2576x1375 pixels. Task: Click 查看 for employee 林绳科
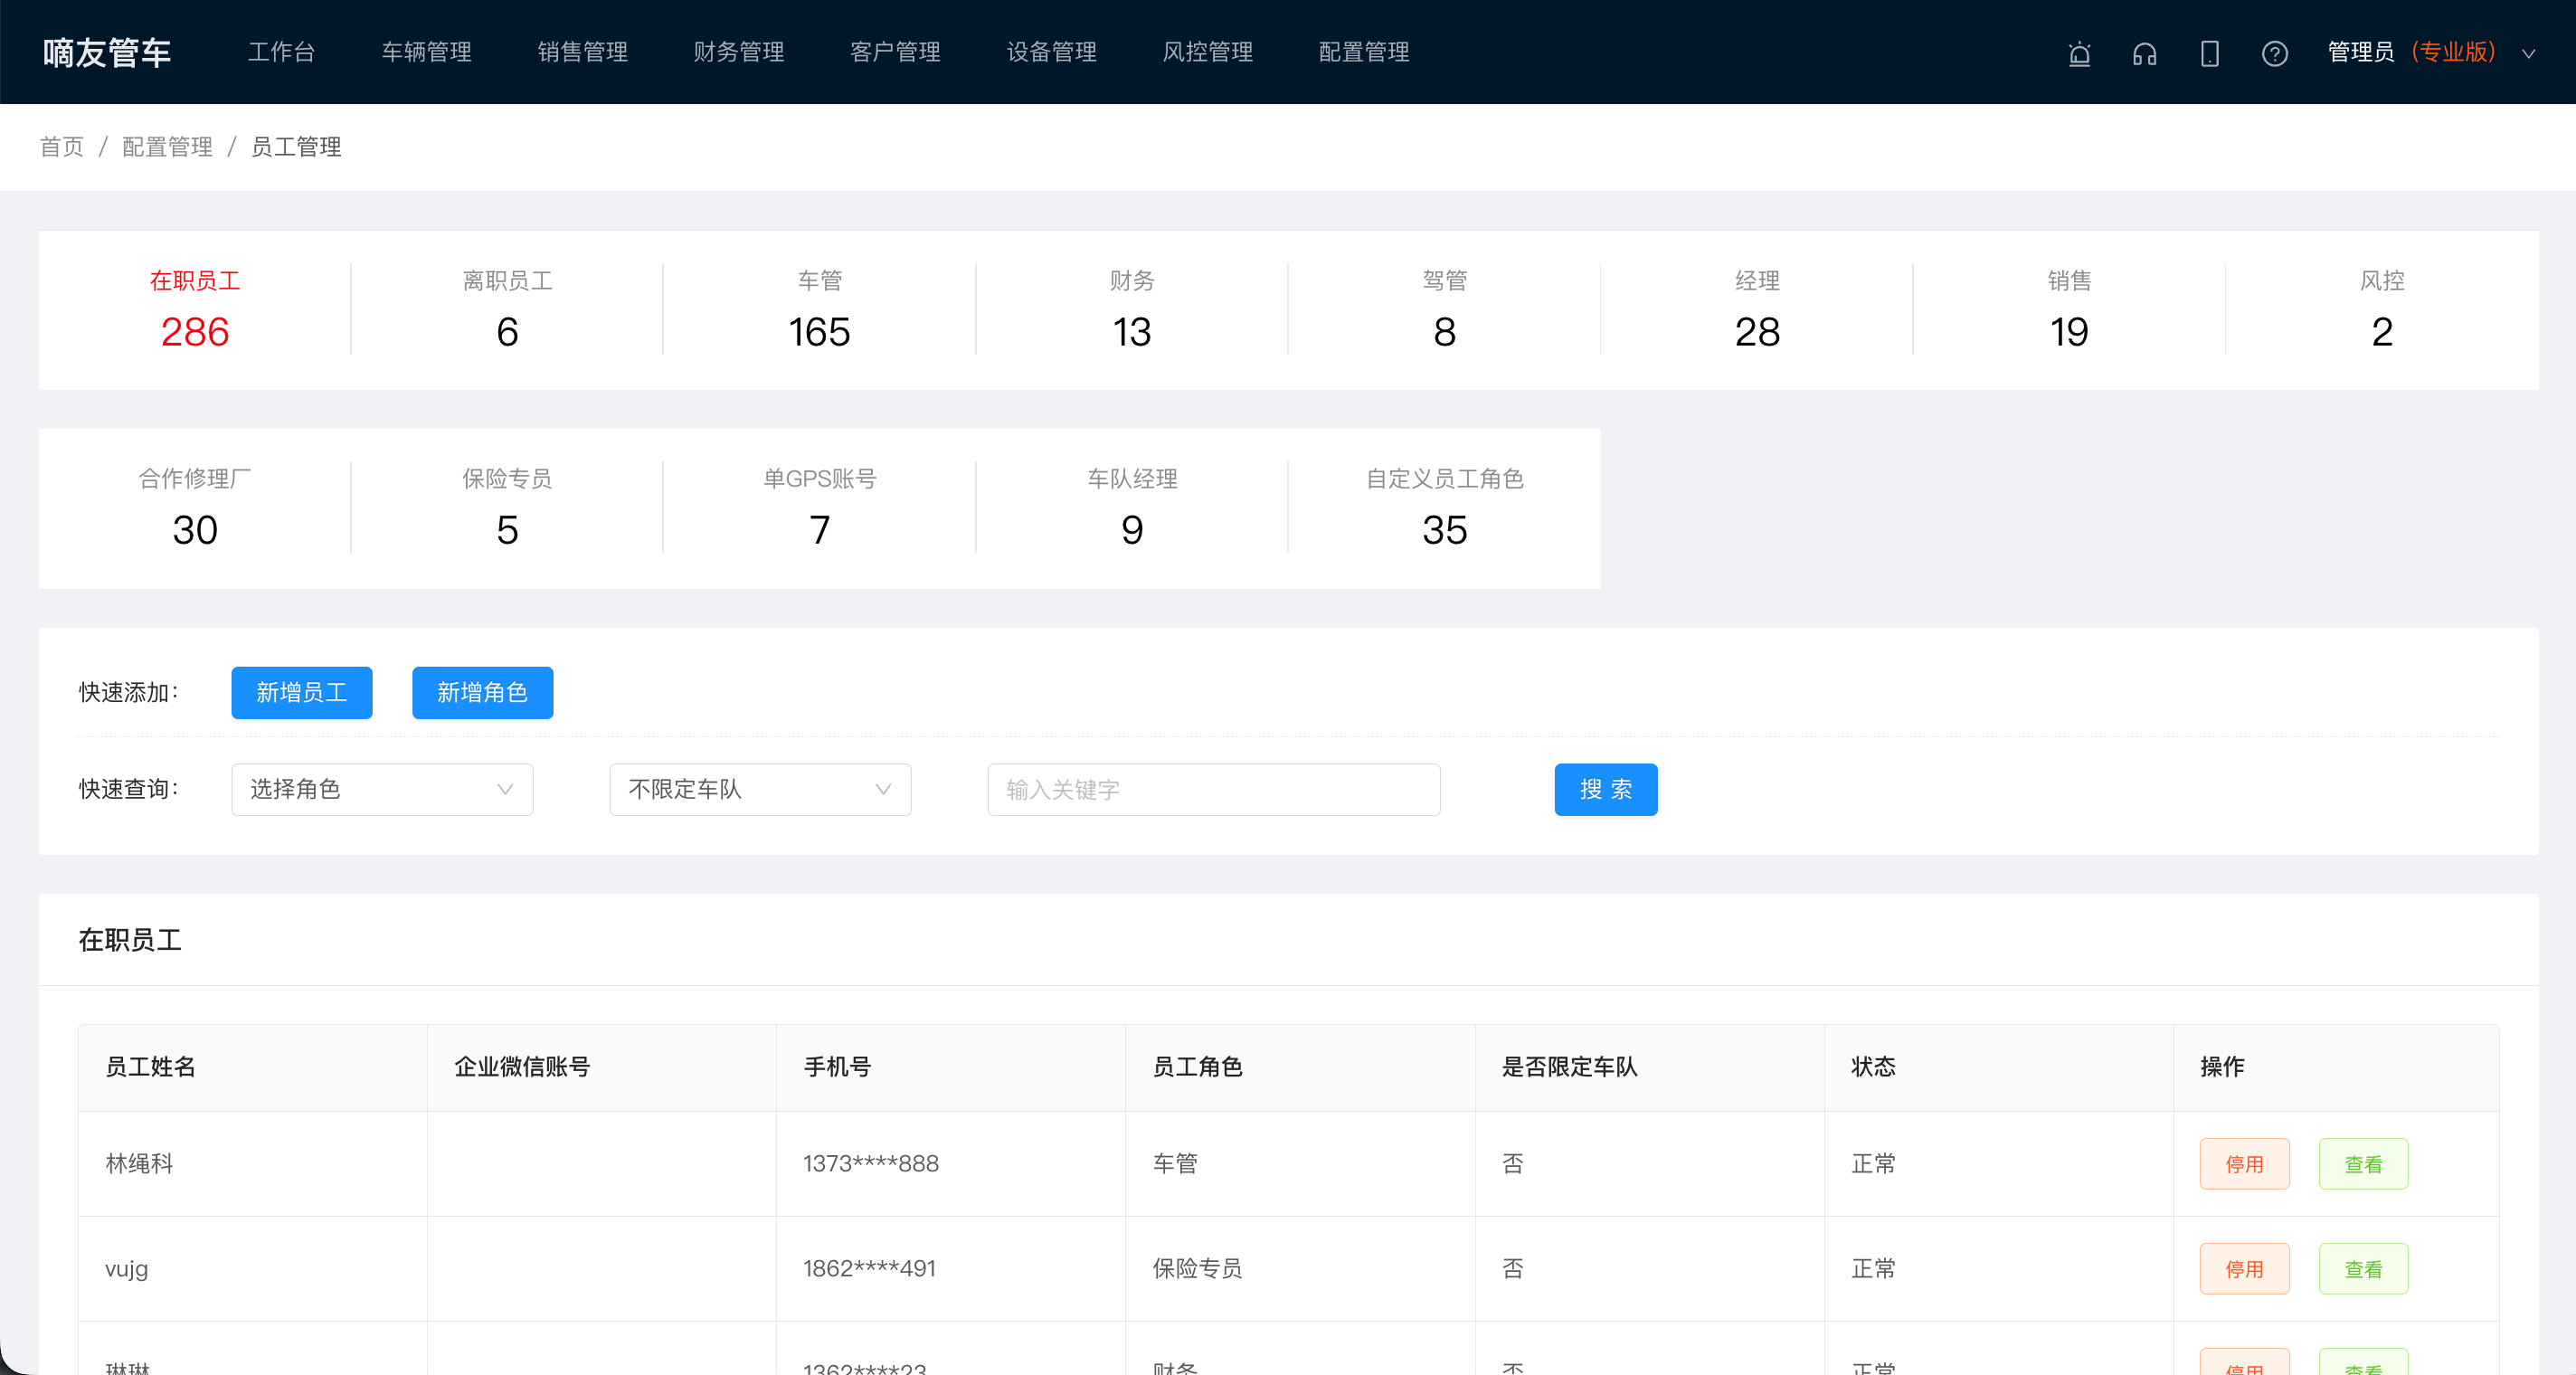pos(2363,1164)
